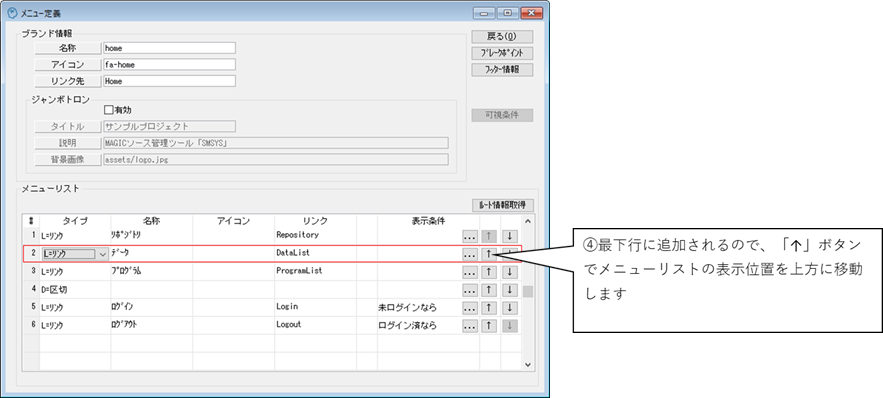
Task: Click the menu list scrollbar down arrow
Action: pos(528,365)
